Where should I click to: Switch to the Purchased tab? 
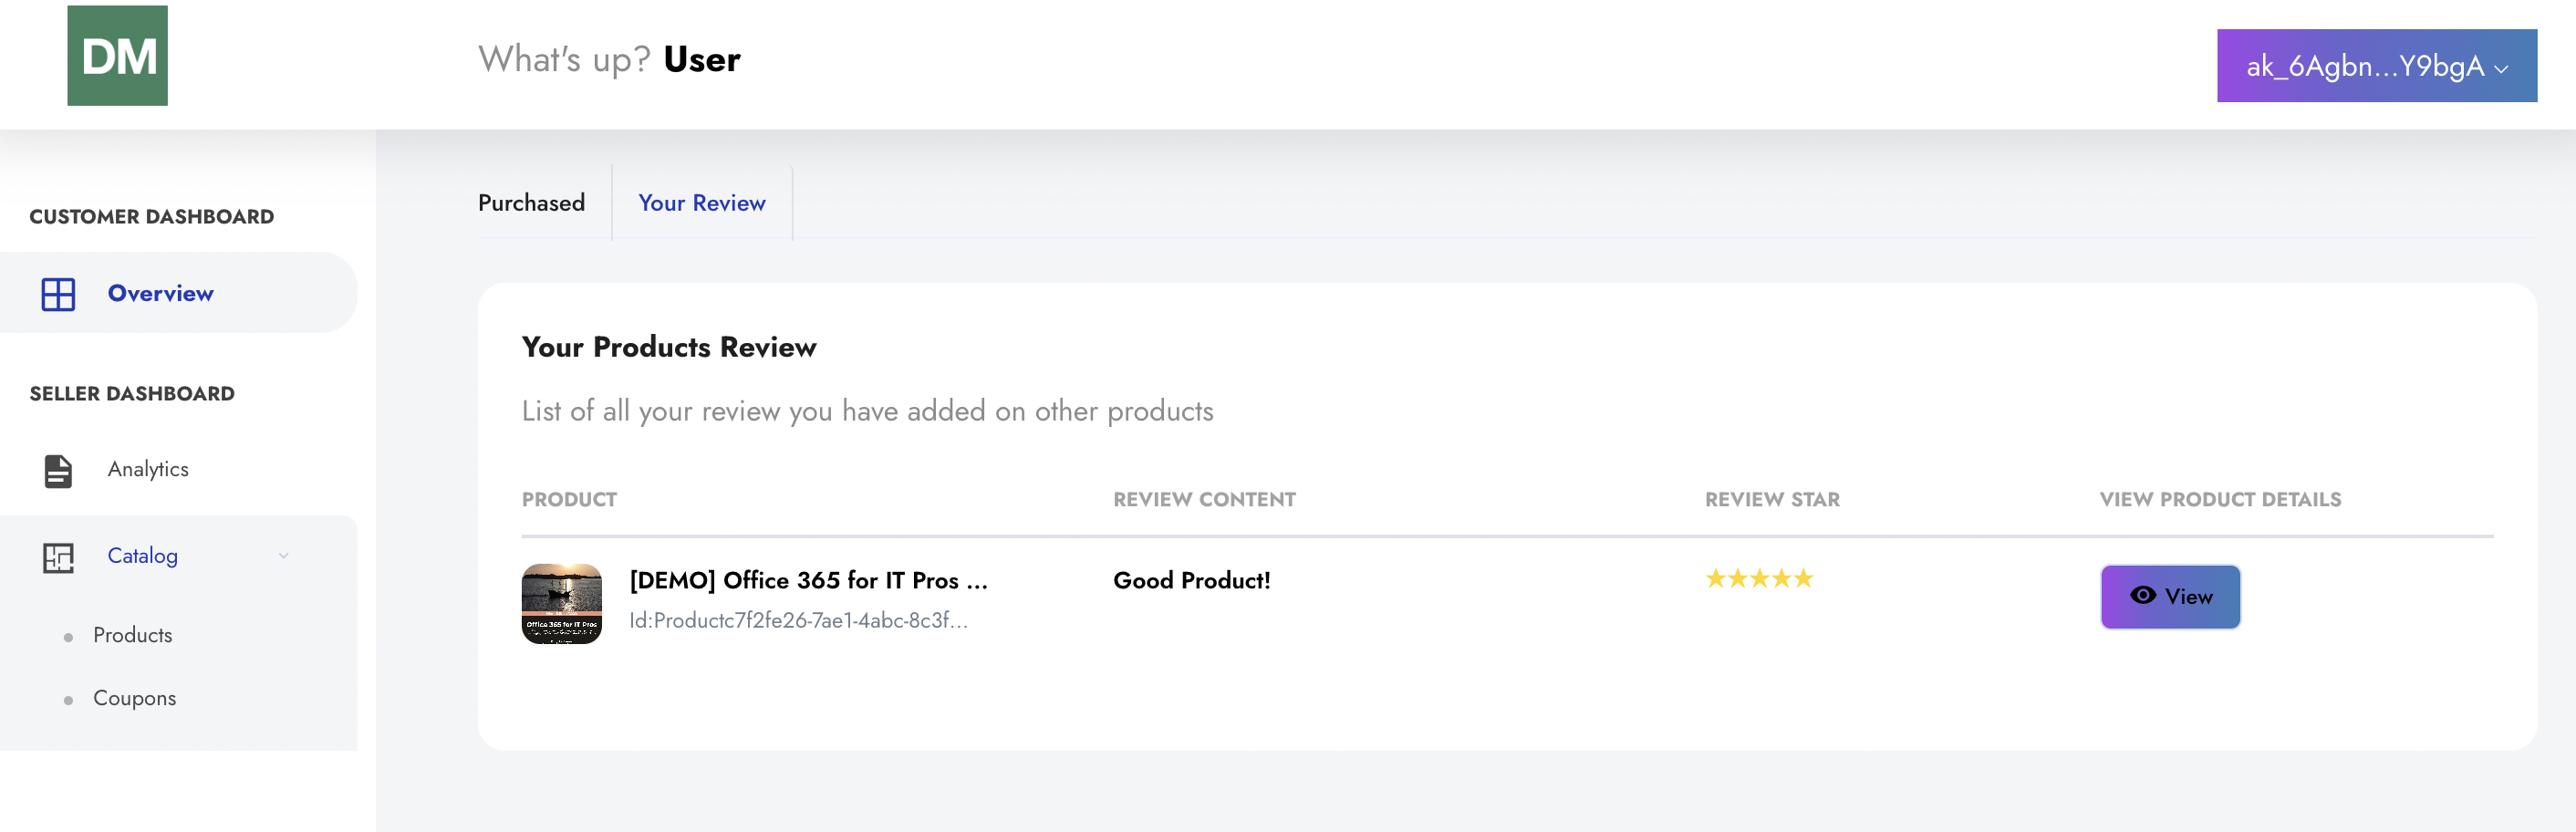531,203
